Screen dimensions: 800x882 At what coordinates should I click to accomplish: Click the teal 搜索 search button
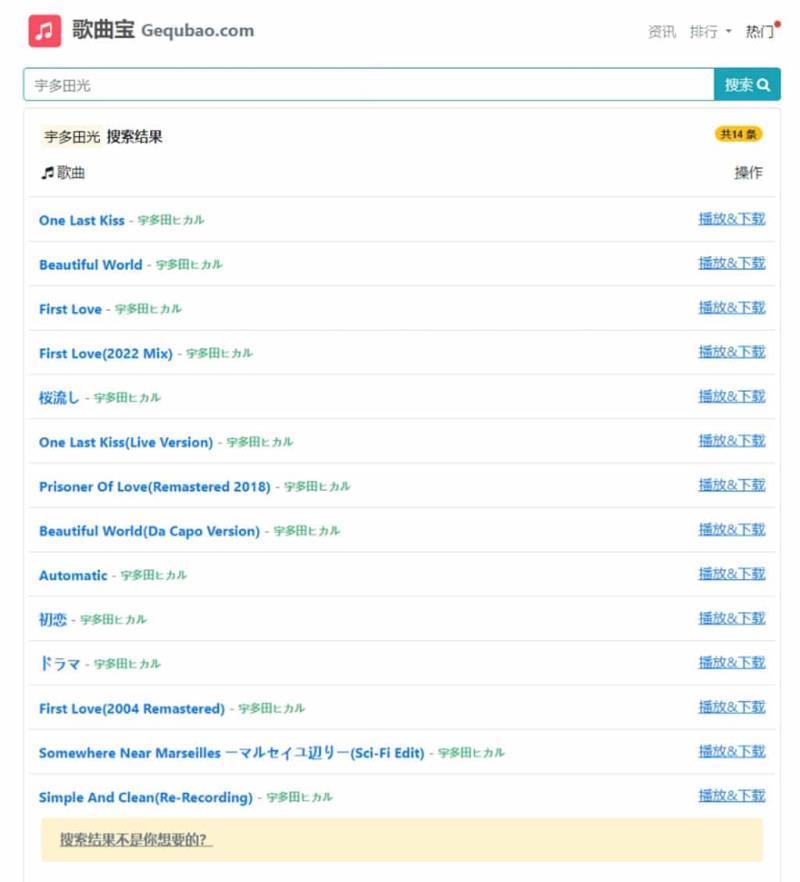coord(747,85)
